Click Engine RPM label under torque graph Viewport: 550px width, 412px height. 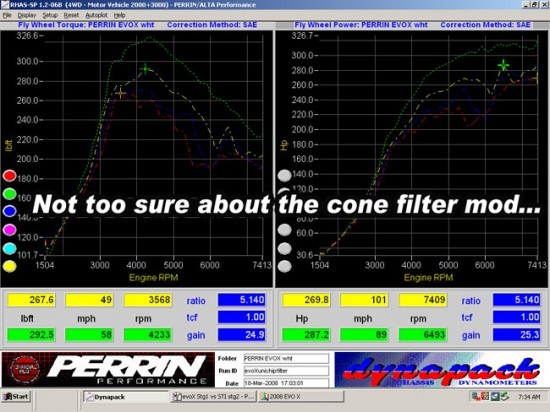(x=154, y=278)
